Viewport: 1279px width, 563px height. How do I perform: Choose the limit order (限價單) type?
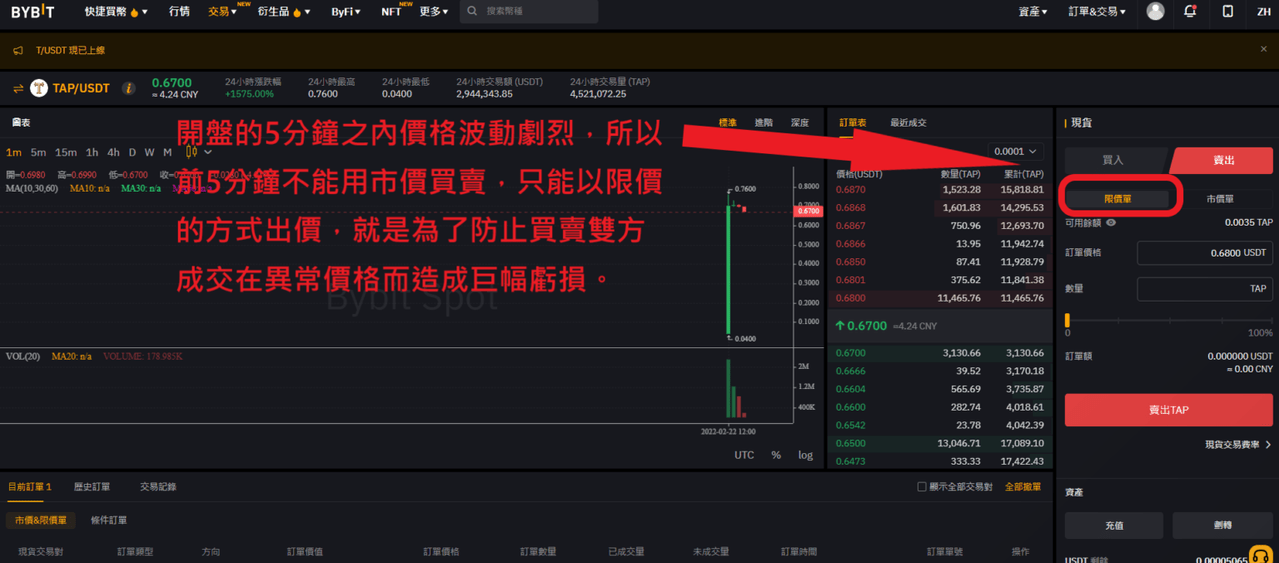1118,199
